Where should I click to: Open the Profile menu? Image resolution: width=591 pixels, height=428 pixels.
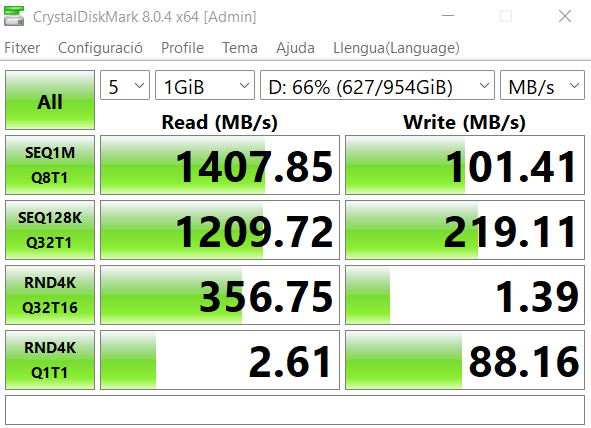coord(182,48)
